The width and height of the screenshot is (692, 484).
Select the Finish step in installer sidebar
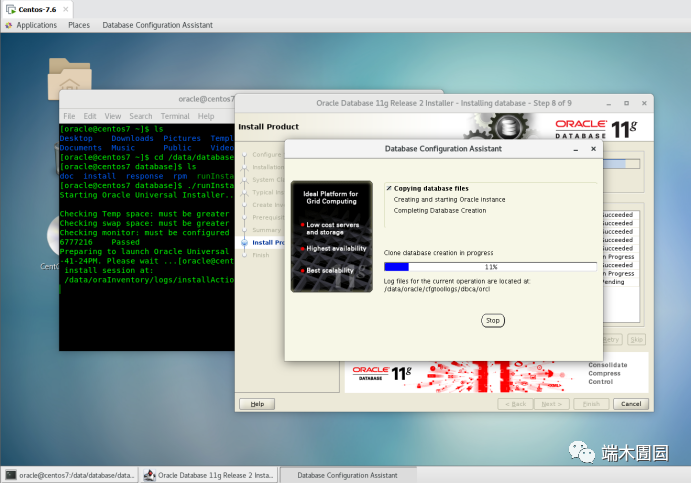(260, 255)
